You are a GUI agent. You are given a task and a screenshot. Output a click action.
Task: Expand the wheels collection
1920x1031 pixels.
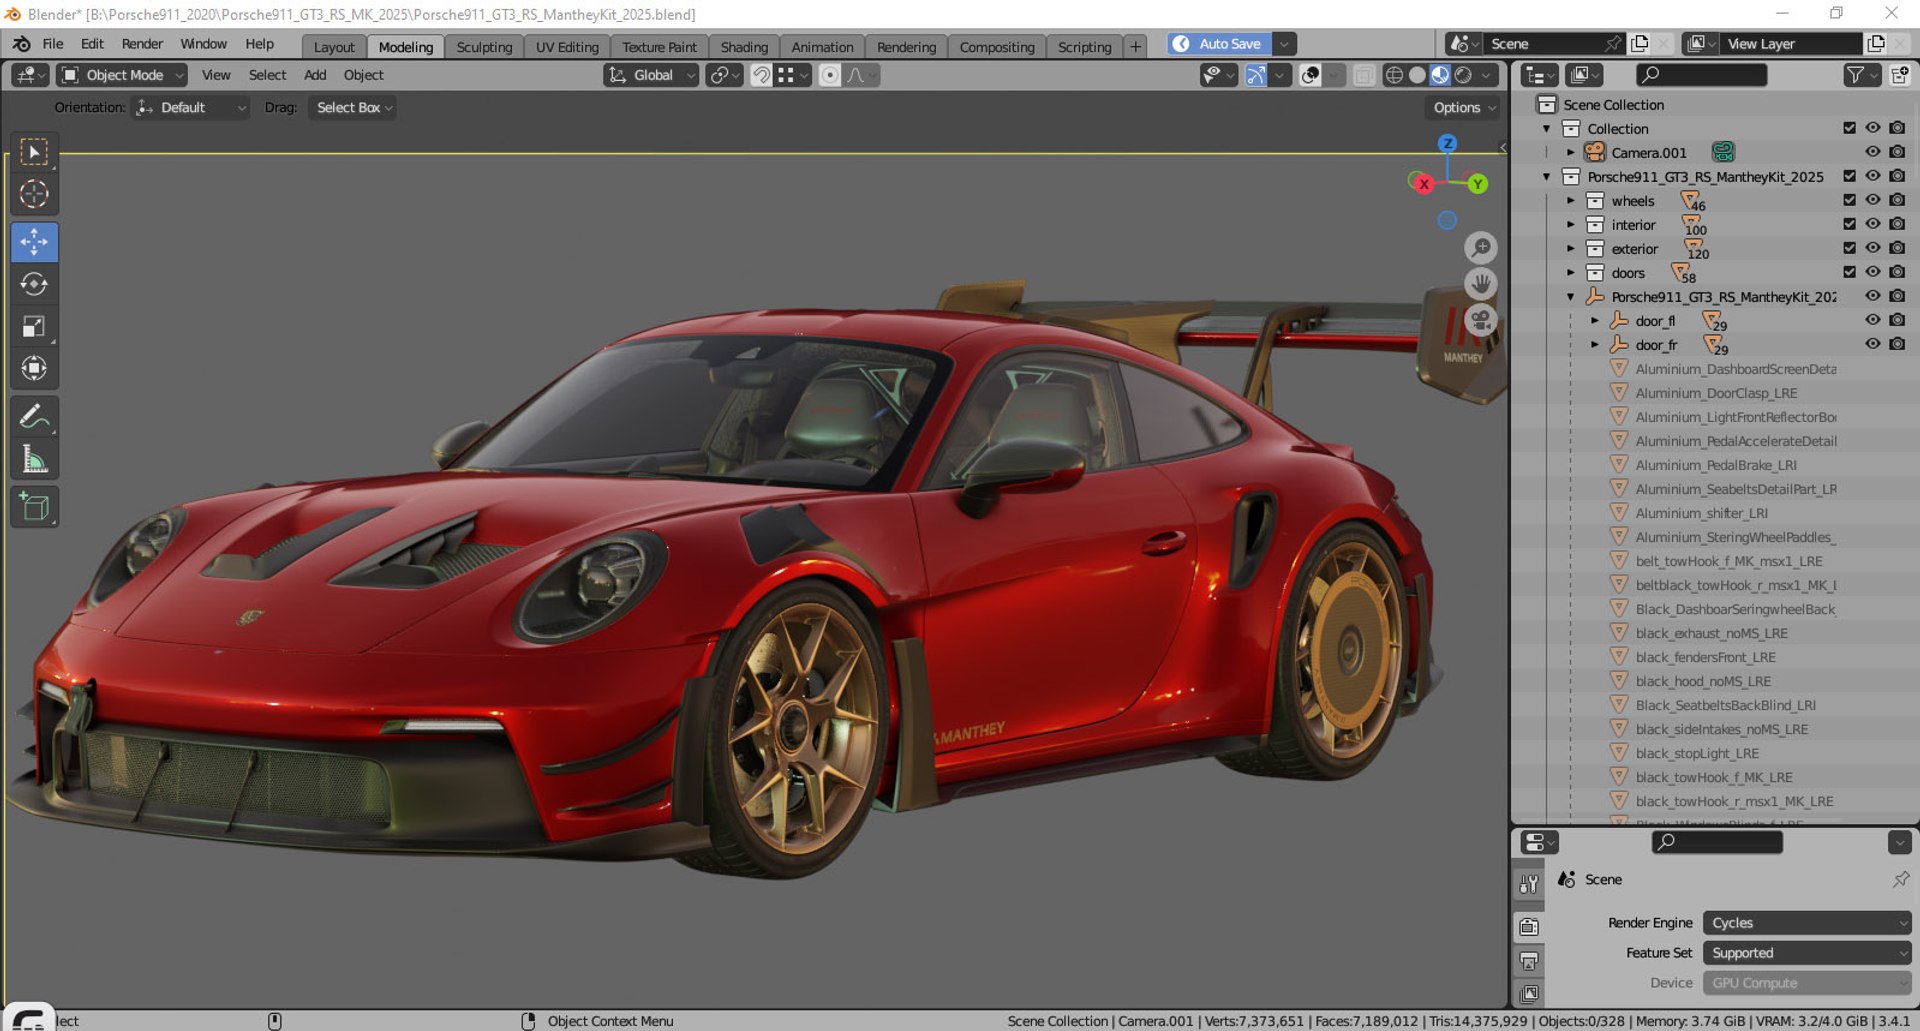[x=1571, y=200]
